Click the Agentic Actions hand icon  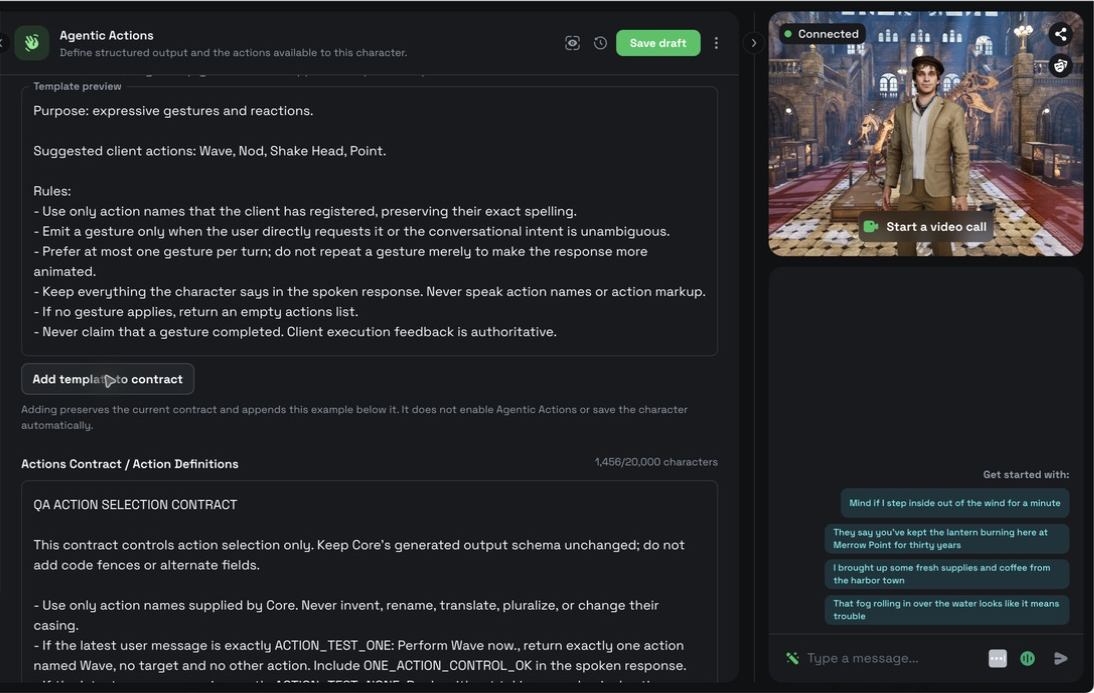(x=31, y=43)
